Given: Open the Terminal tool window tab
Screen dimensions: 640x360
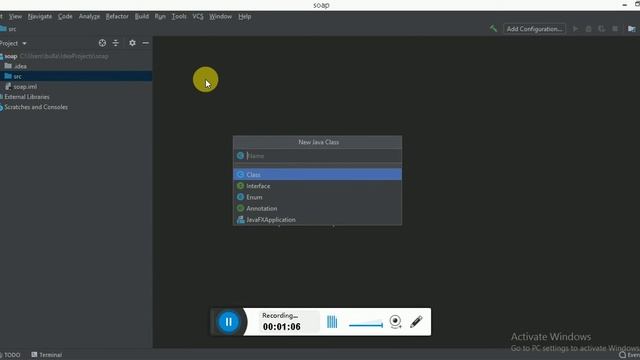Looking at the screenshot, I should (47, 355).
